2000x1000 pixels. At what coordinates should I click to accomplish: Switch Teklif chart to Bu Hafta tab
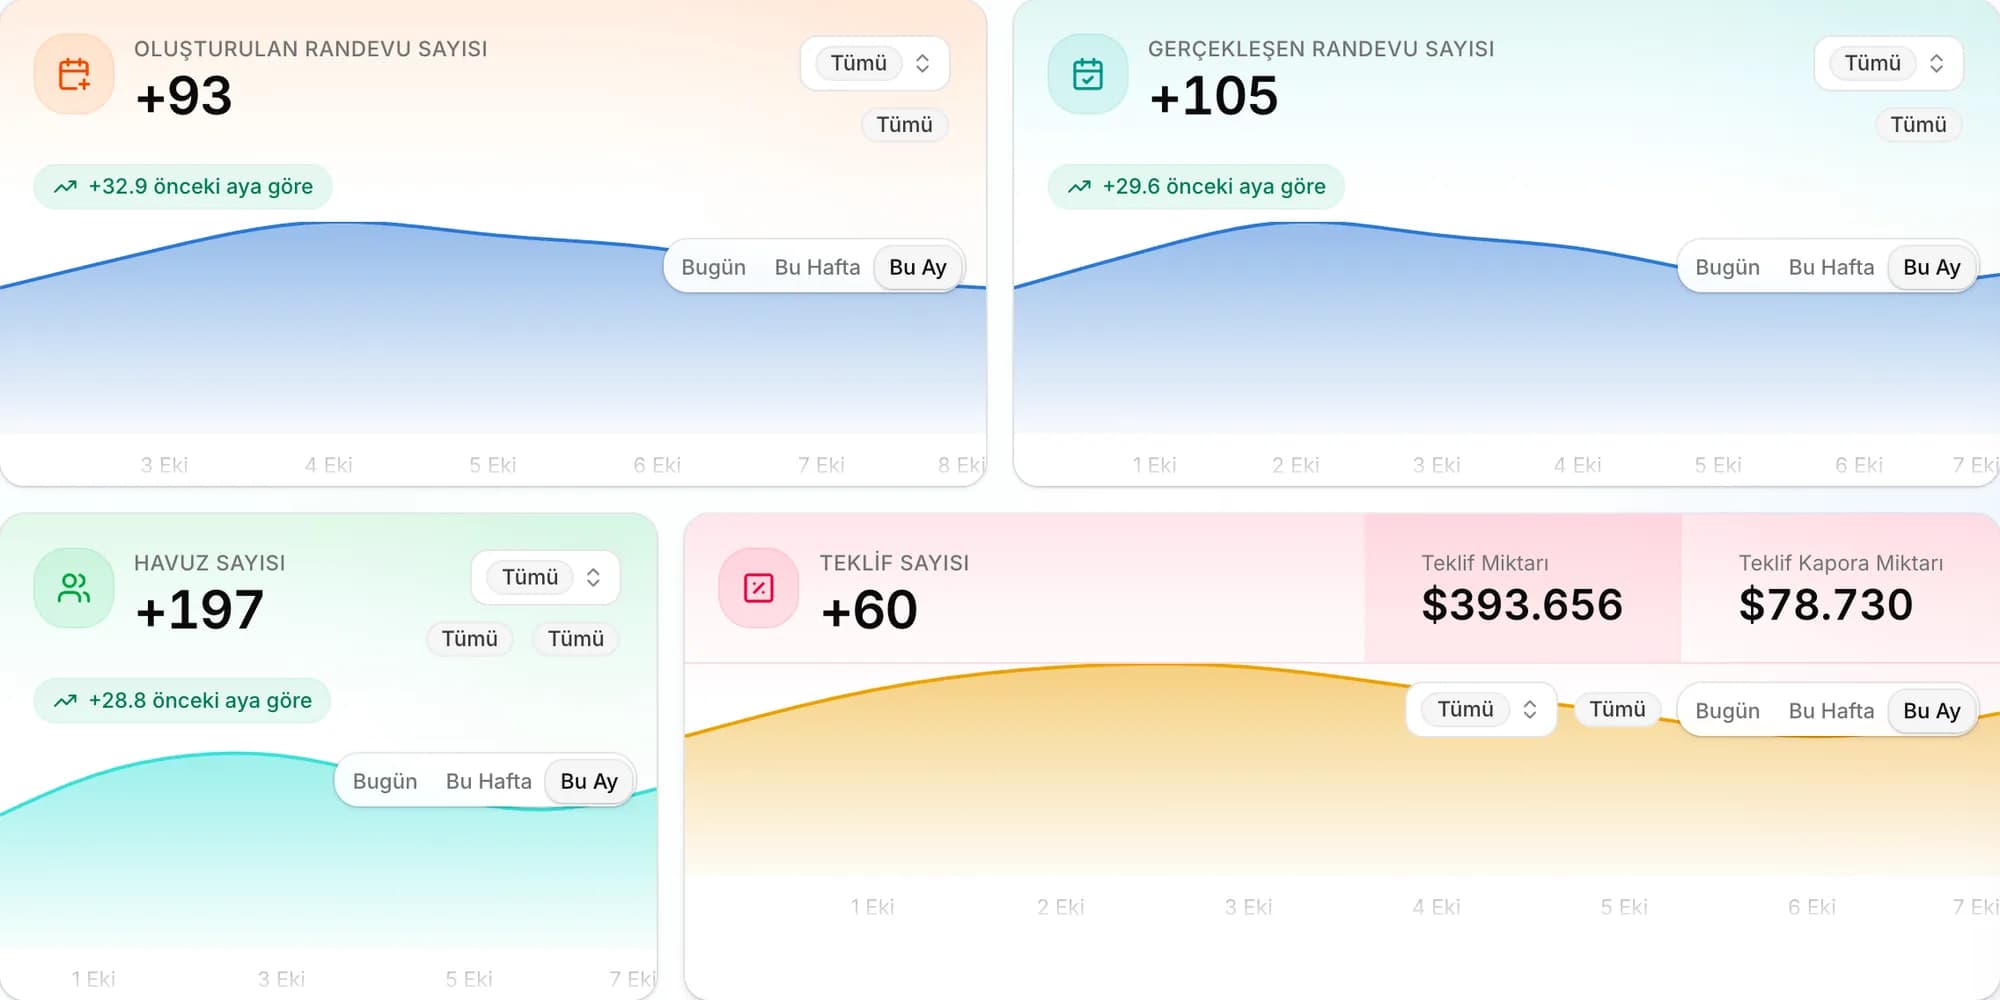click(x=1831, y=710)
